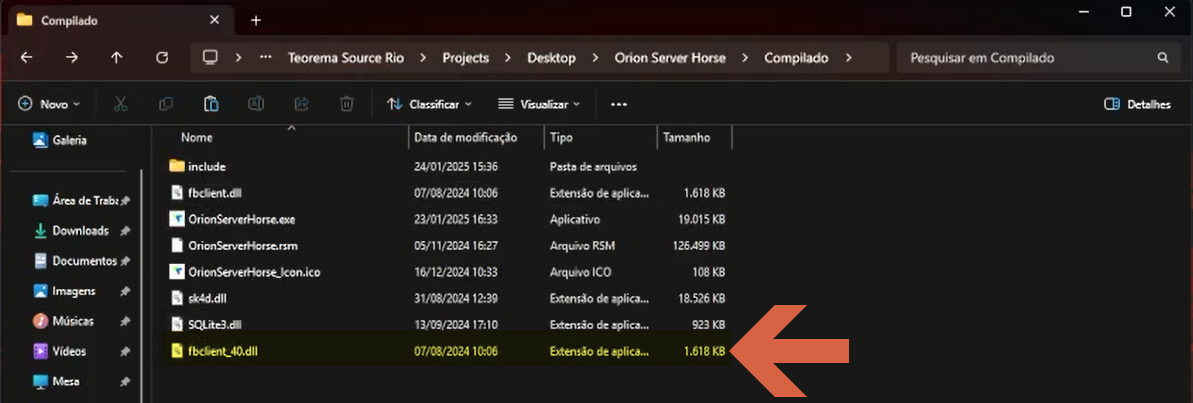Jump to Teorema Source Rio breadcrumb

(345, 58)
